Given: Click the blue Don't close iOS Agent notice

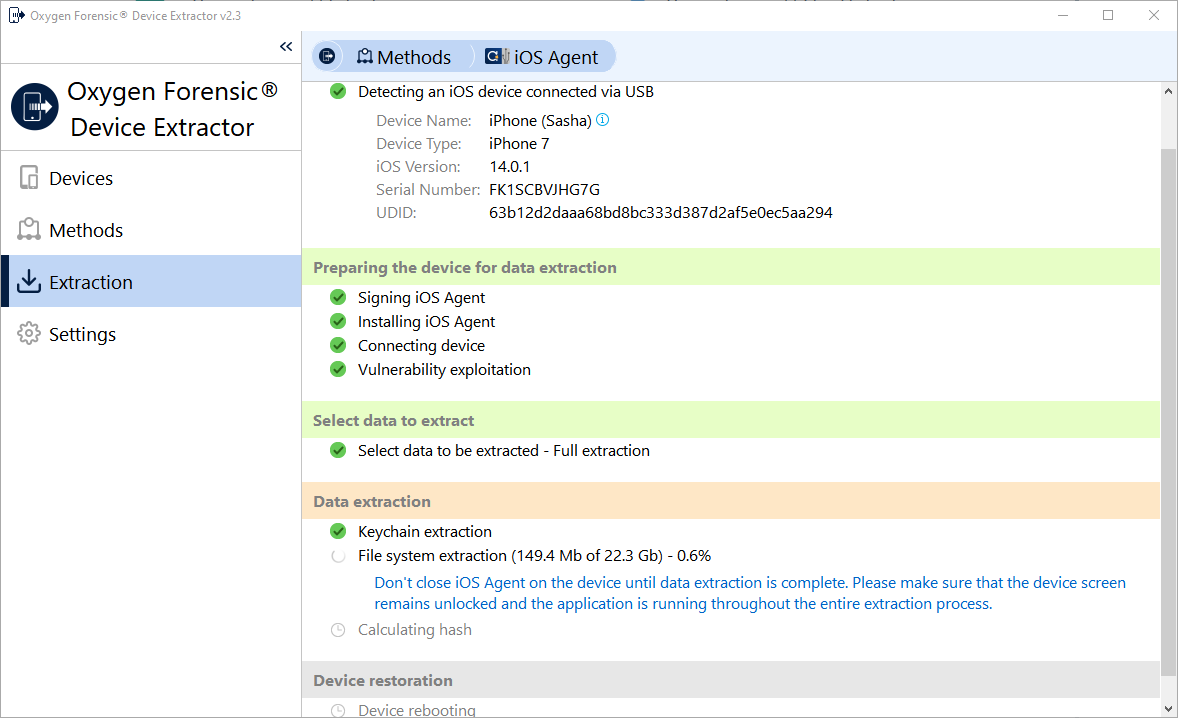Looking at the screenshot, I should [750, 593].
